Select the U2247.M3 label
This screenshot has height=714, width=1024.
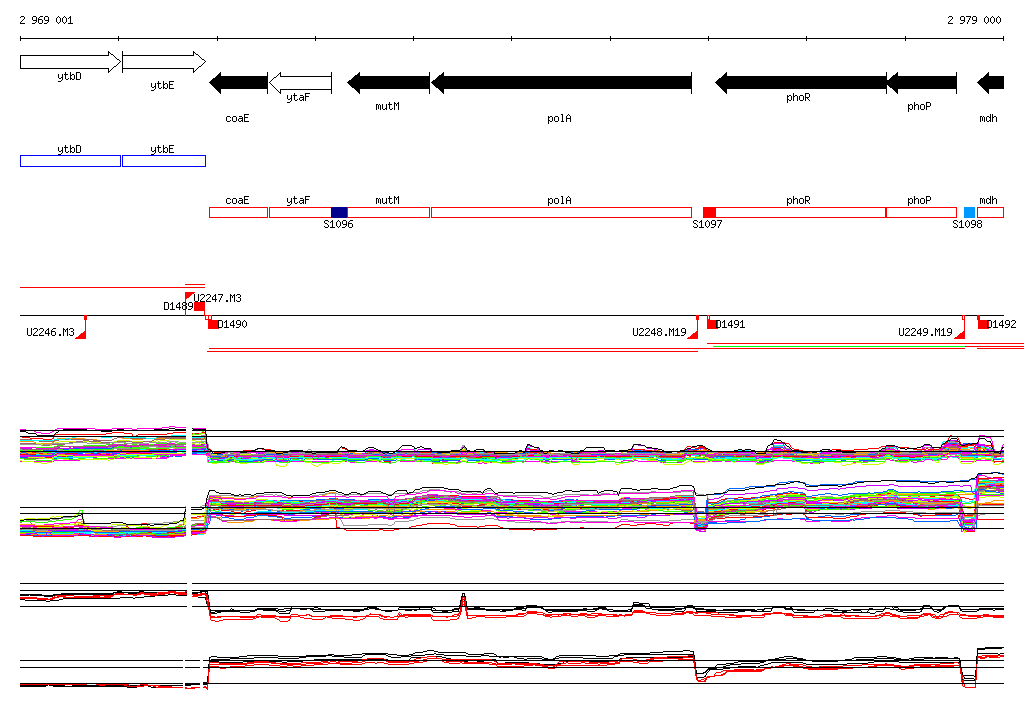click(x=217, y=298)
